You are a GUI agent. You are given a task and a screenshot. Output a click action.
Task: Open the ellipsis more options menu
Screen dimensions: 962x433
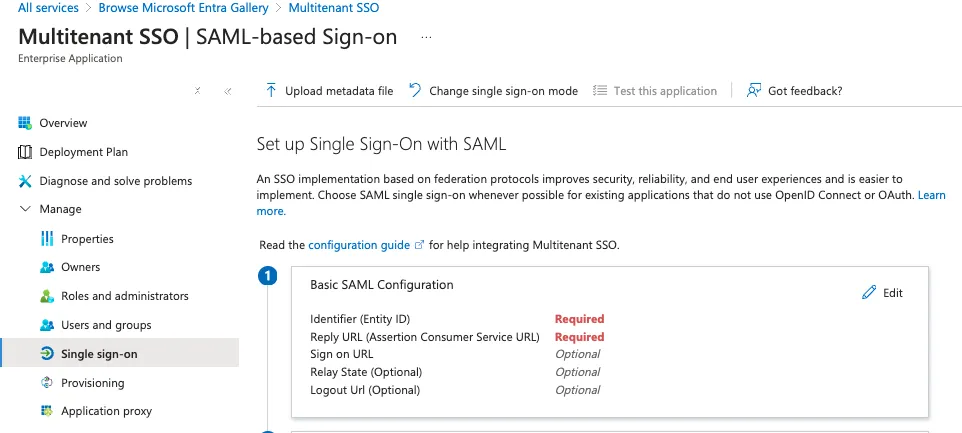426,37
